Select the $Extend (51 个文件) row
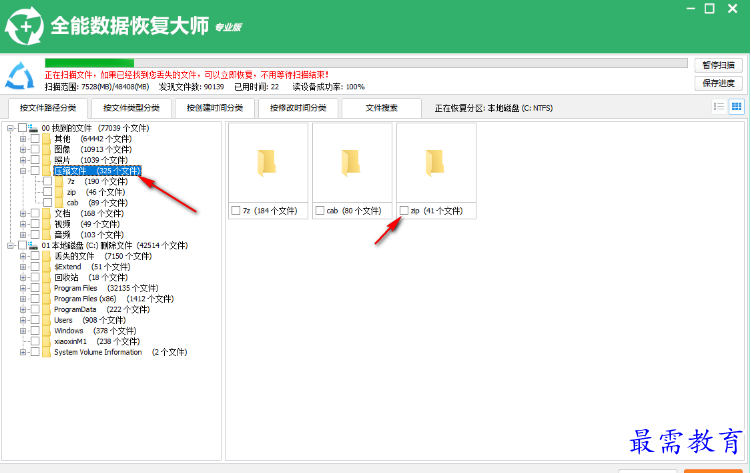Image resolution: width=751 pixels, height=473 pixels. coord(92,267)
